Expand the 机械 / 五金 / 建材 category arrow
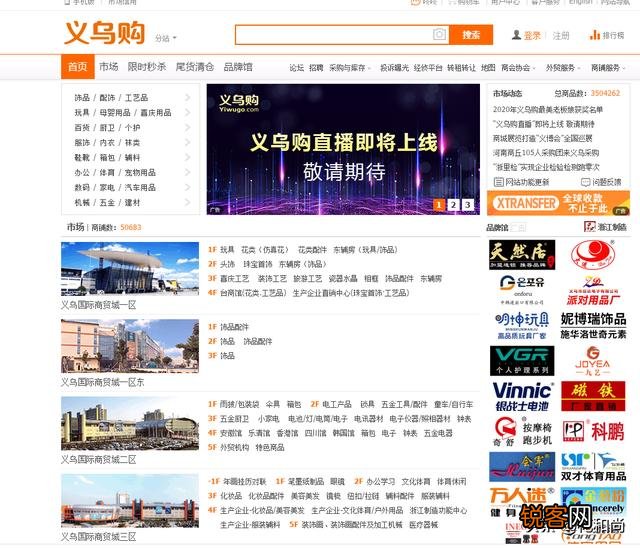The image size is (640, 548). tap(188, 202)
